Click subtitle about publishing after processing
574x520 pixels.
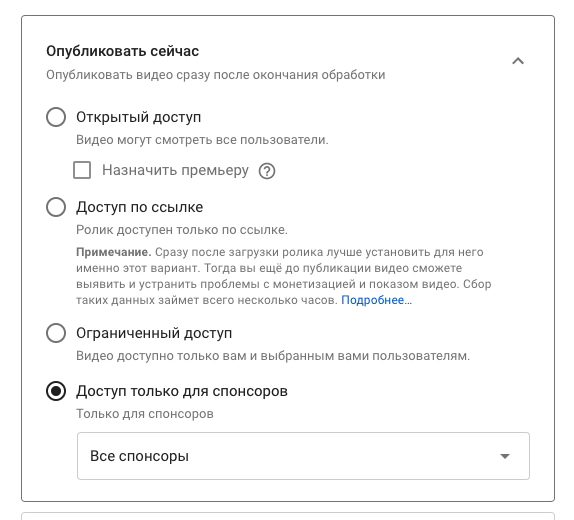pyautogui.click(x=216, y=75)
